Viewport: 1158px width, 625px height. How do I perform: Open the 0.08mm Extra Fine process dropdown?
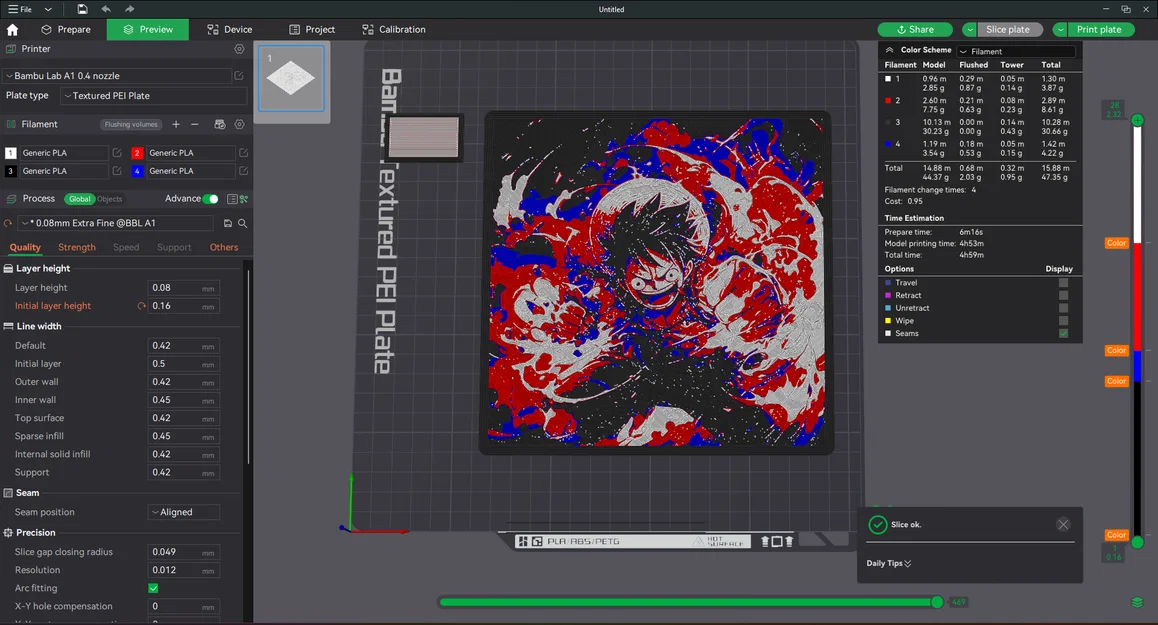click(x=116, y=223)
